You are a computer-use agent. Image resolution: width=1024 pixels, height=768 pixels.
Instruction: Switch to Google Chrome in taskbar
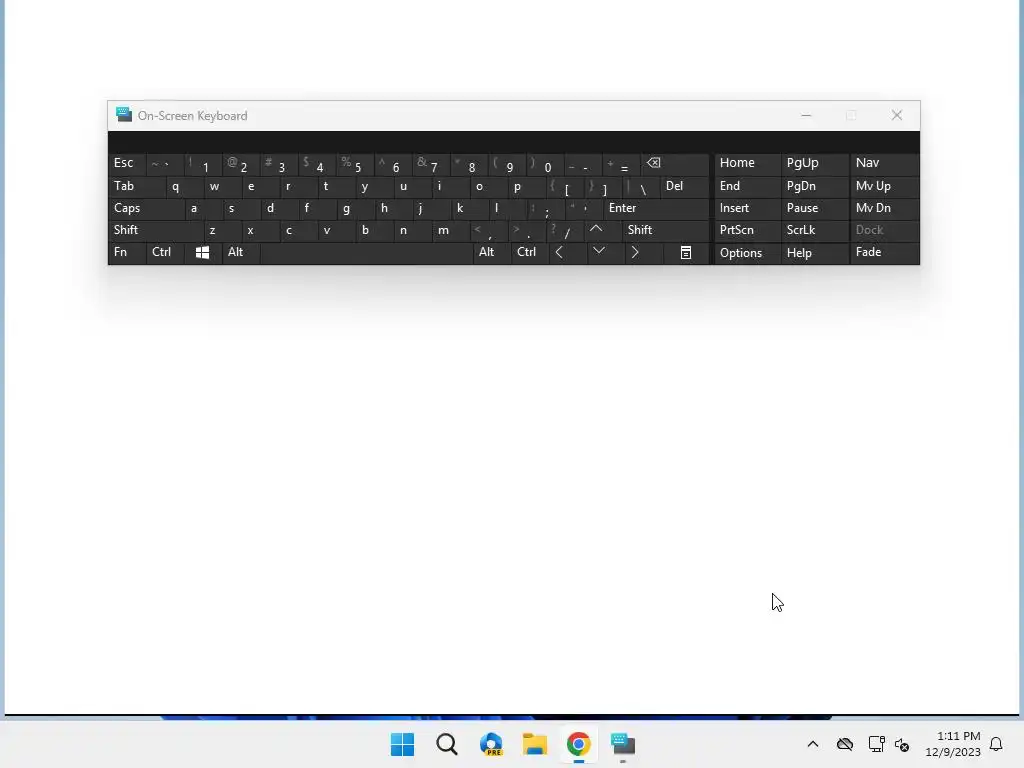tap(579, 744)
